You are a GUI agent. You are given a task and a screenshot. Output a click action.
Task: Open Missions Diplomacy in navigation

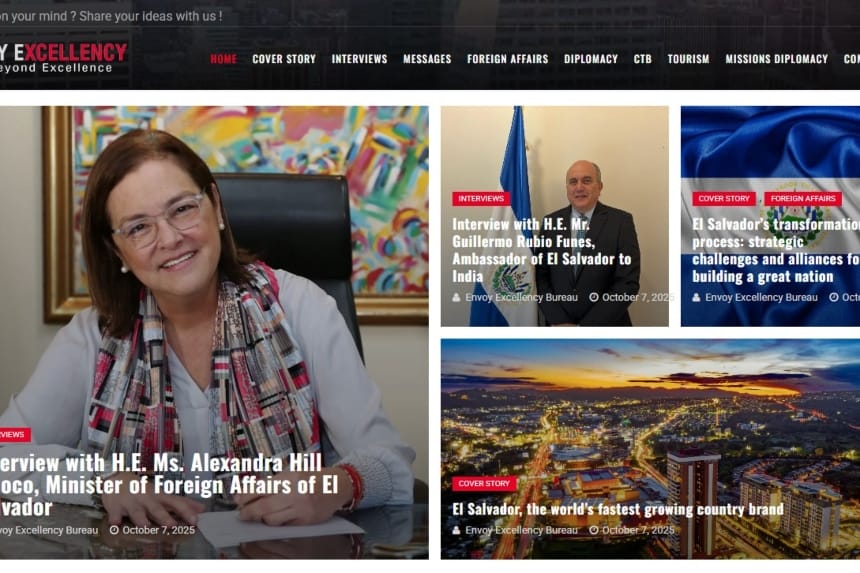[777, 59]
